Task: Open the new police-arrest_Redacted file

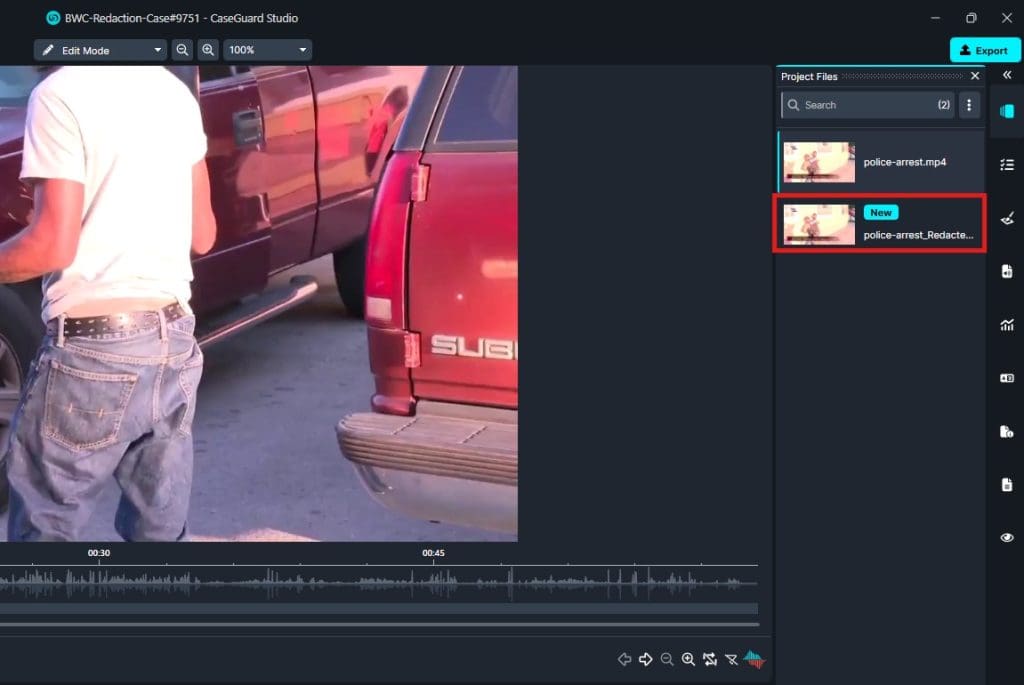Action: click(880, 224)
